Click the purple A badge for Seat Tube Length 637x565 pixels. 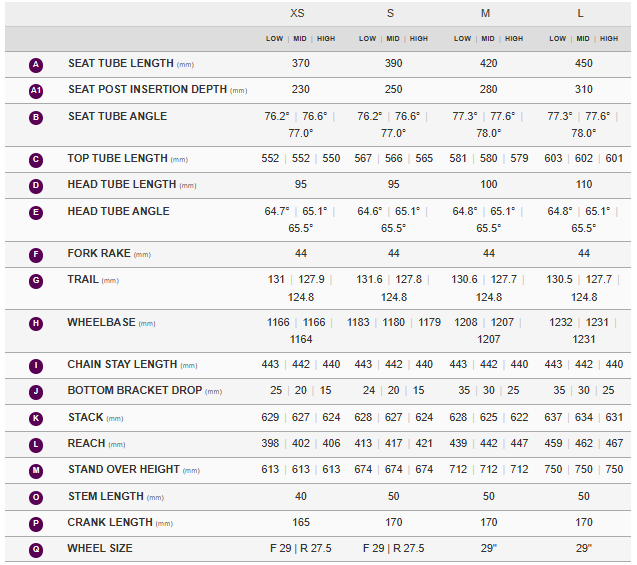[x=36, y=64]
